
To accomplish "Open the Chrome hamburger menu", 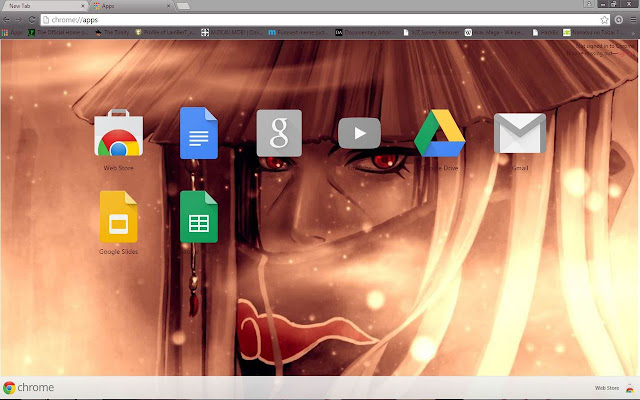I will [633, 20].
